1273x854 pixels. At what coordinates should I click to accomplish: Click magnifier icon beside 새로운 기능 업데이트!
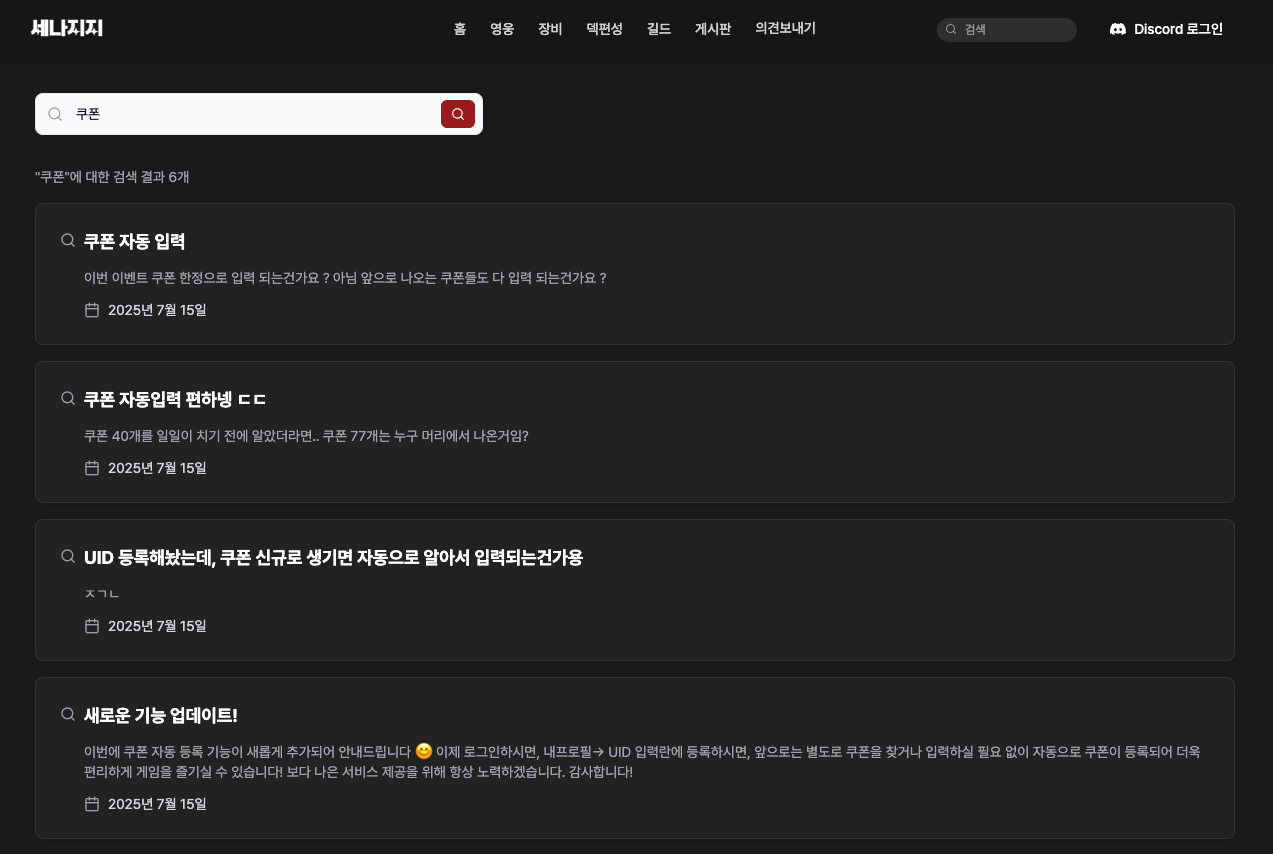(68, 714)
